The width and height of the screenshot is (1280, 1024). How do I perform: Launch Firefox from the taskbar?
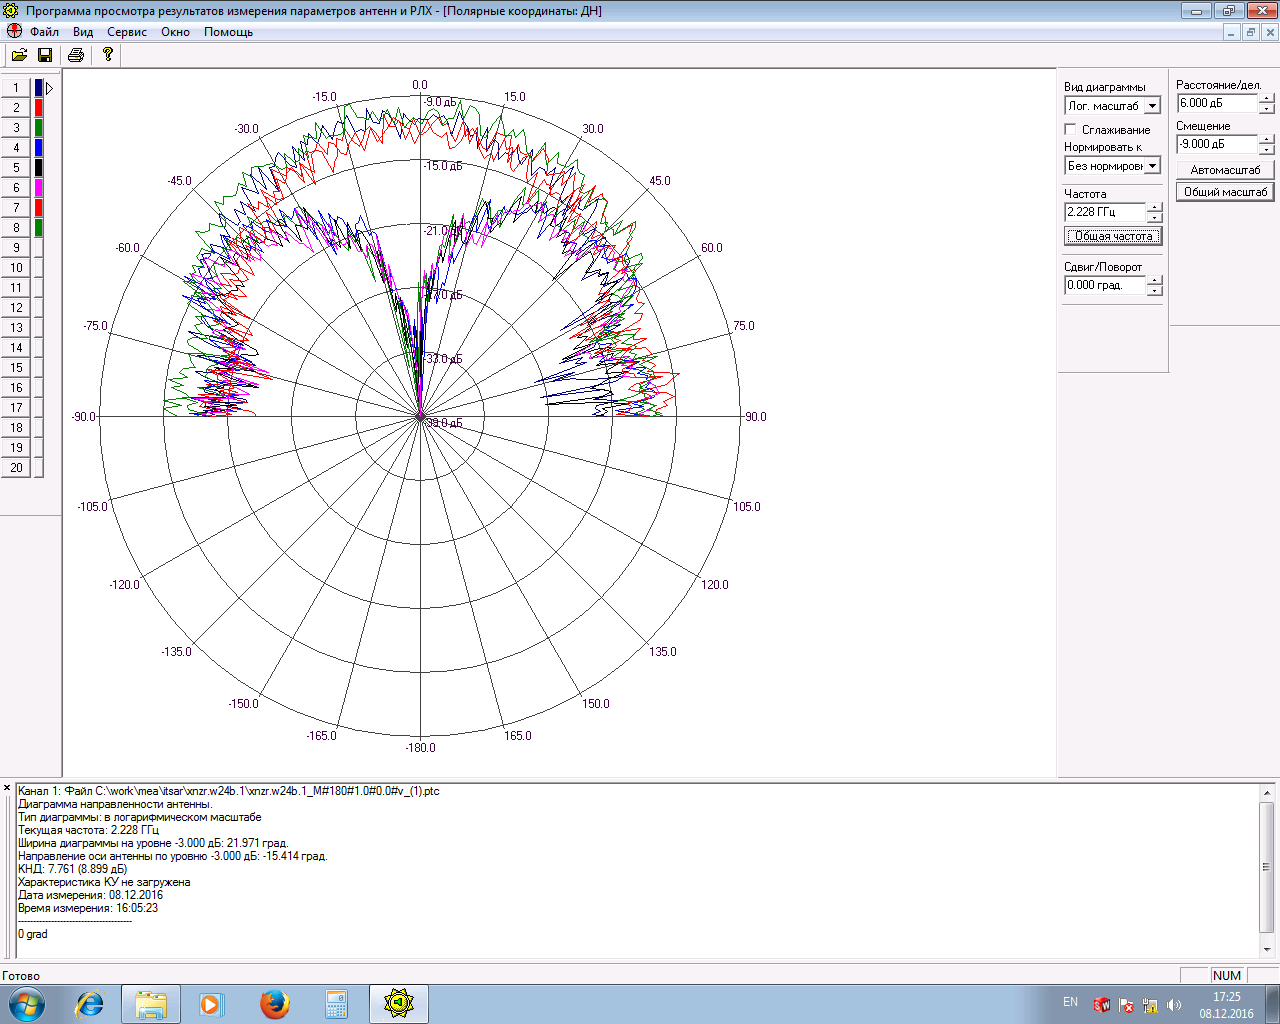(274, 1003)
